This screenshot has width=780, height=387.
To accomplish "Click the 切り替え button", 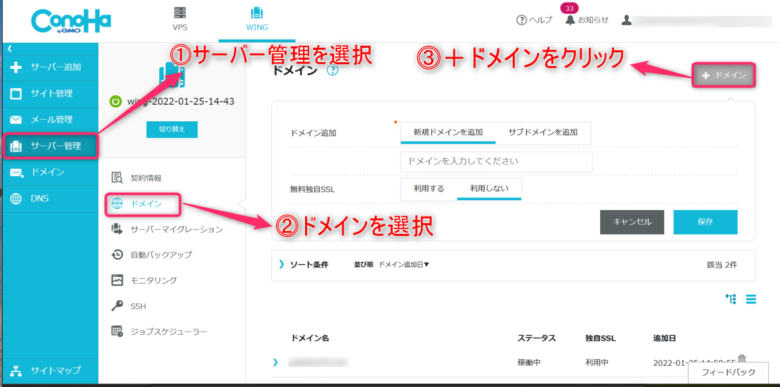I will tap(172, 129).
